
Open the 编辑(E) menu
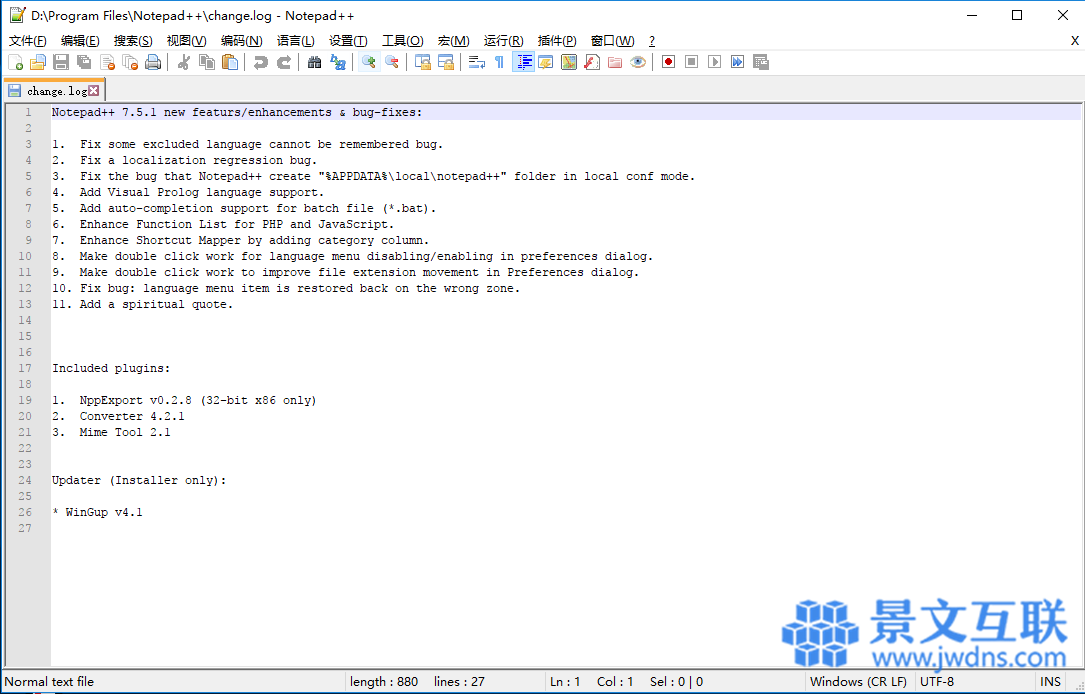[x=80, y=41]
